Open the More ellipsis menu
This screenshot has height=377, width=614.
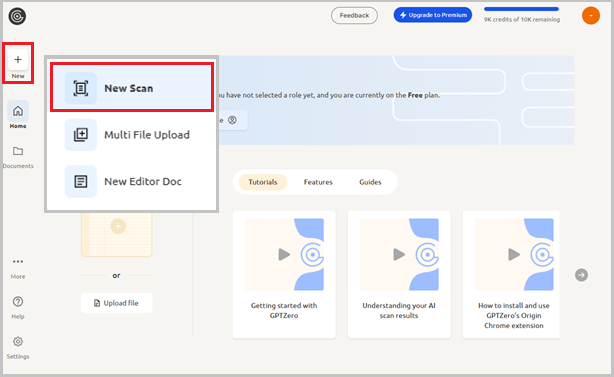[18, 262]
